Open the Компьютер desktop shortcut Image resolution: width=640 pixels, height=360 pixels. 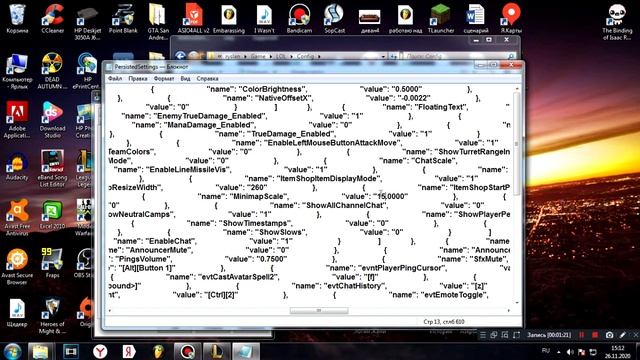pos(17,71)
